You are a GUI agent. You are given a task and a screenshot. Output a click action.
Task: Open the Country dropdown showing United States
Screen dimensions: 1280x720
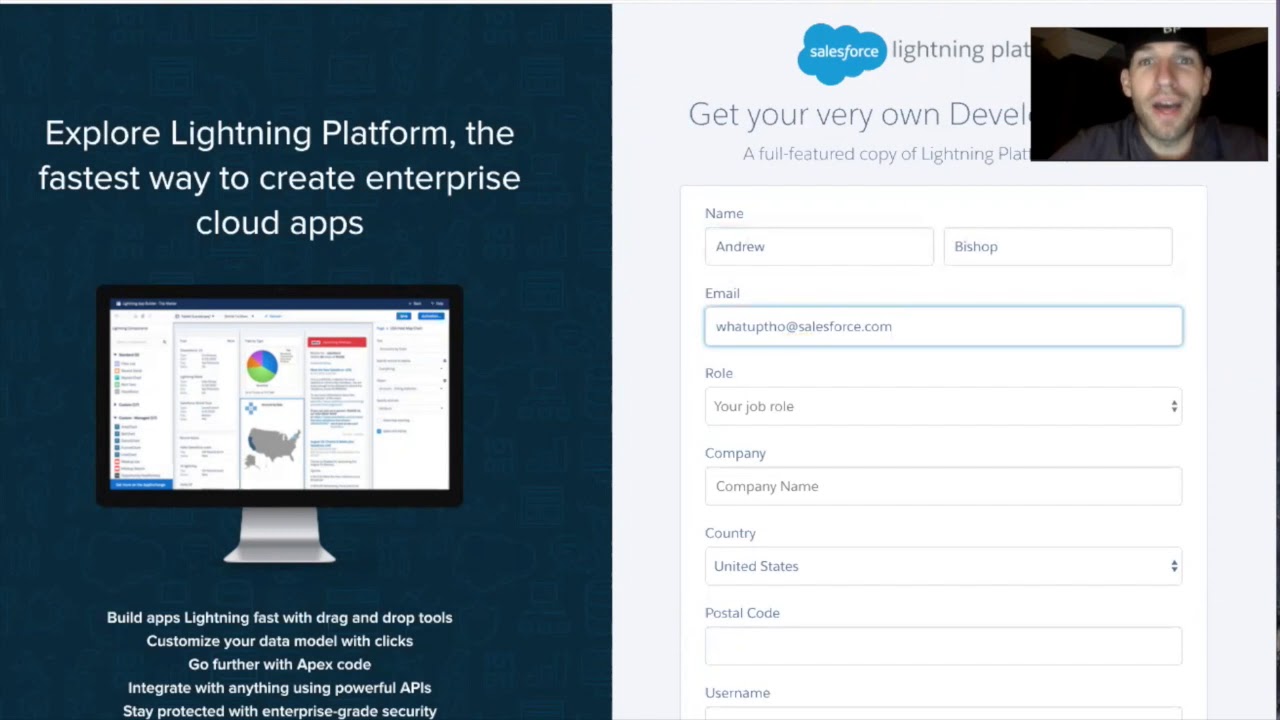(943, 566)
